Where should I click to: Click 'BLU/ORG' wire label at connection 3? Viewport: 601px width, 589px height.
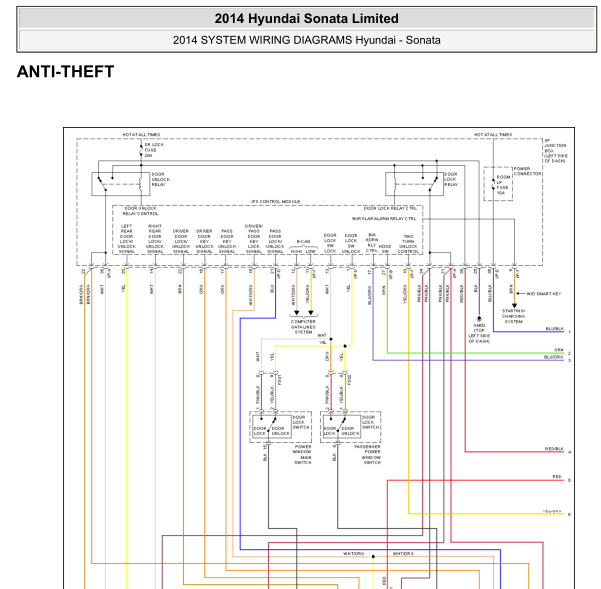tap(554, 357)
